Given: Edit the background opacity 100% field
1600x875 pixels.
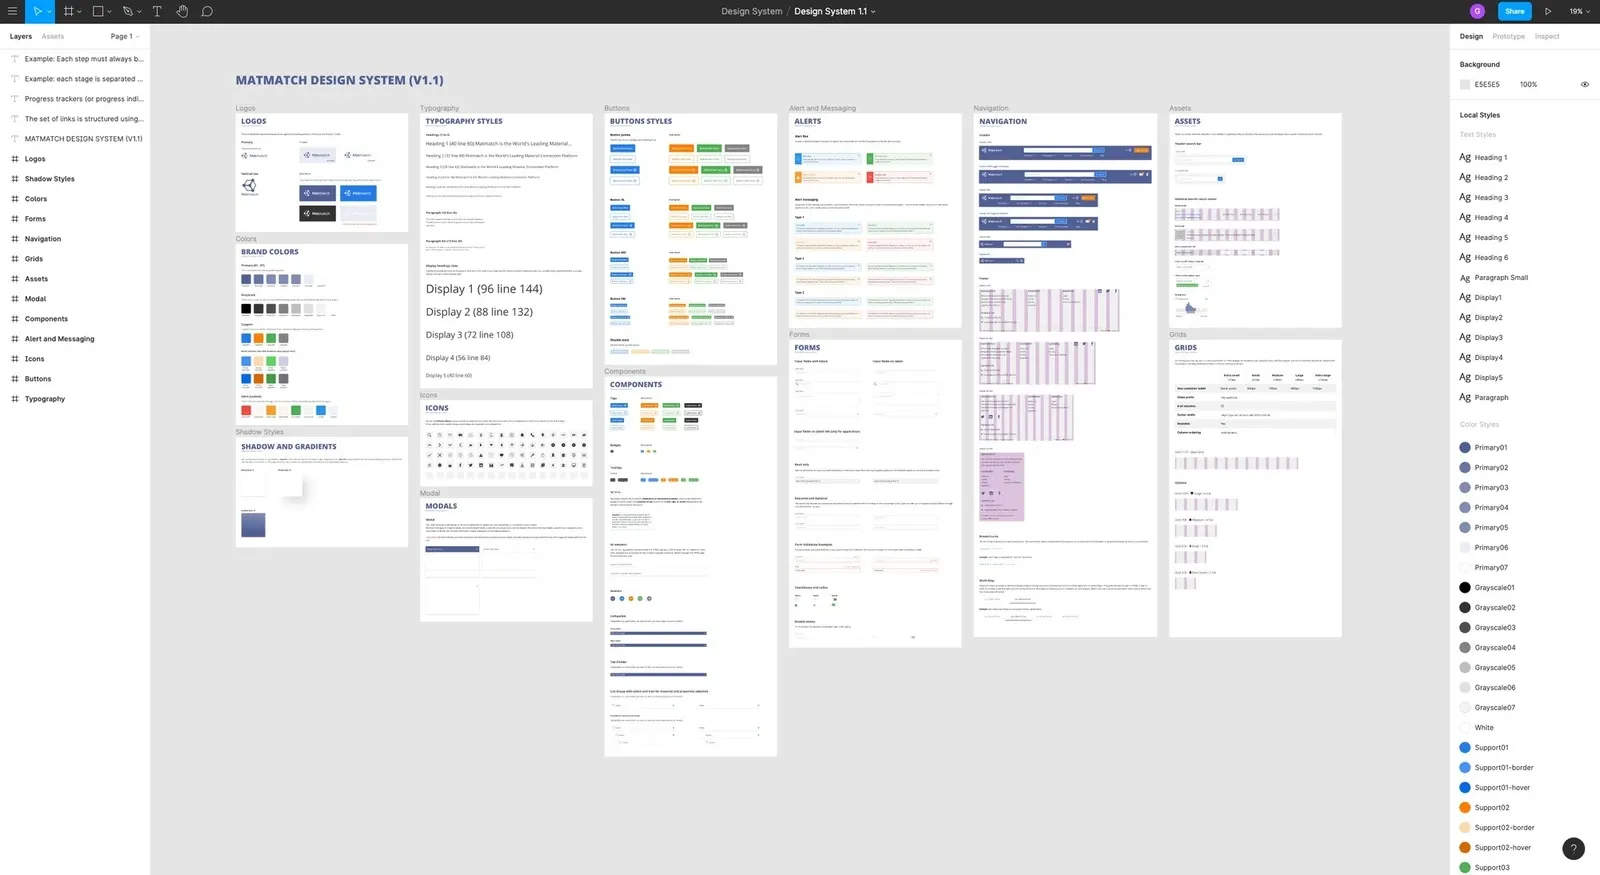Looking at the screenshot, I should pos(1528,85).
